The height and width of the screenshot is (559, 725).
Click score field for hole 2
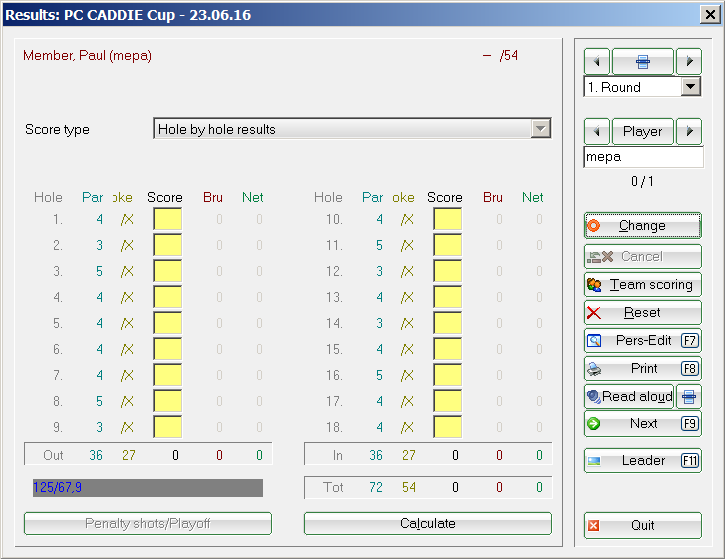pos(167,245)
